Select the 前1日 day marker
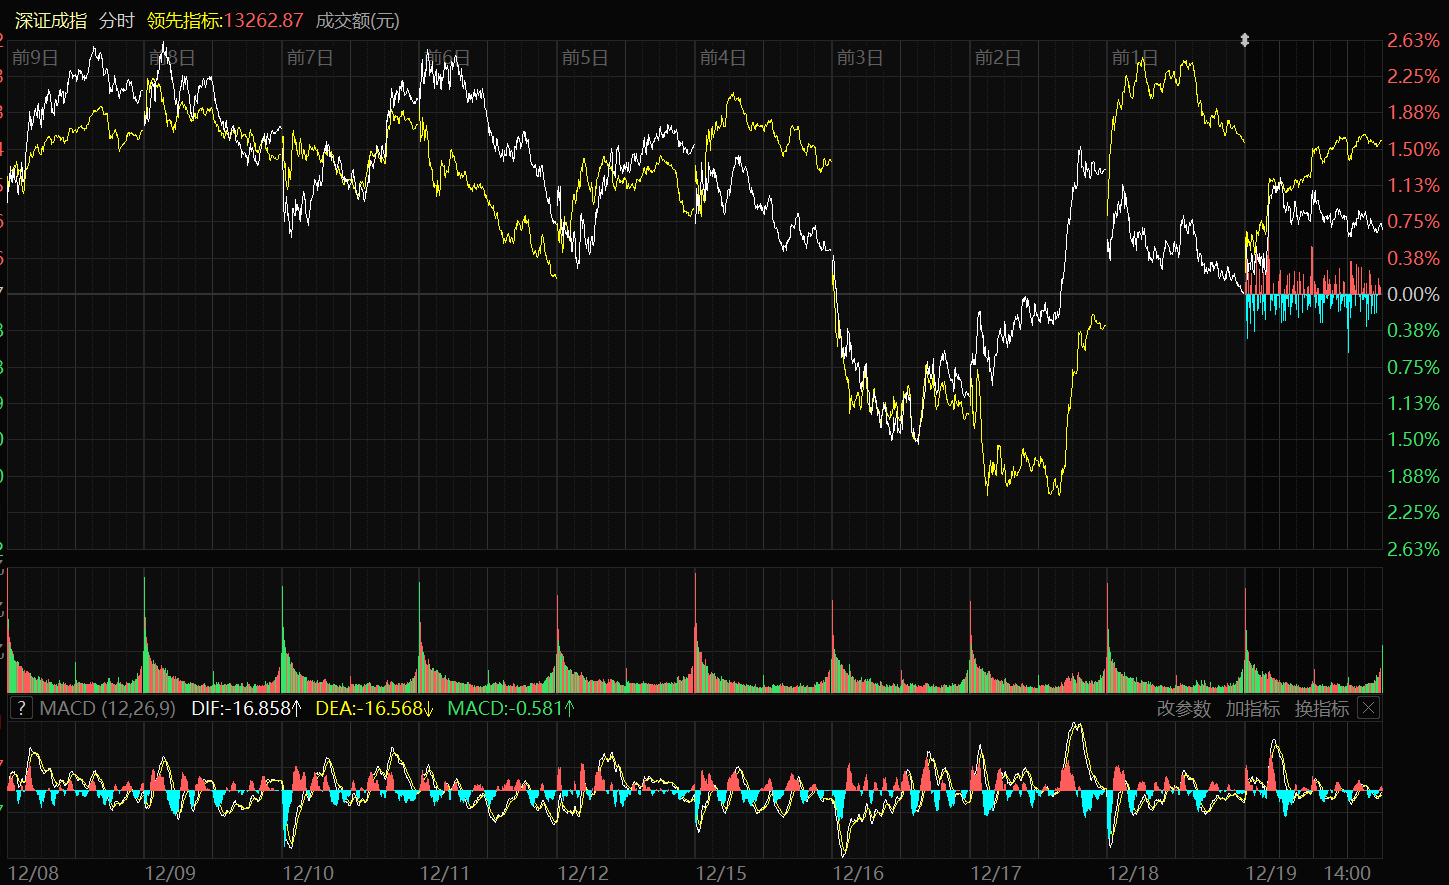 (x=1135, y=58)
